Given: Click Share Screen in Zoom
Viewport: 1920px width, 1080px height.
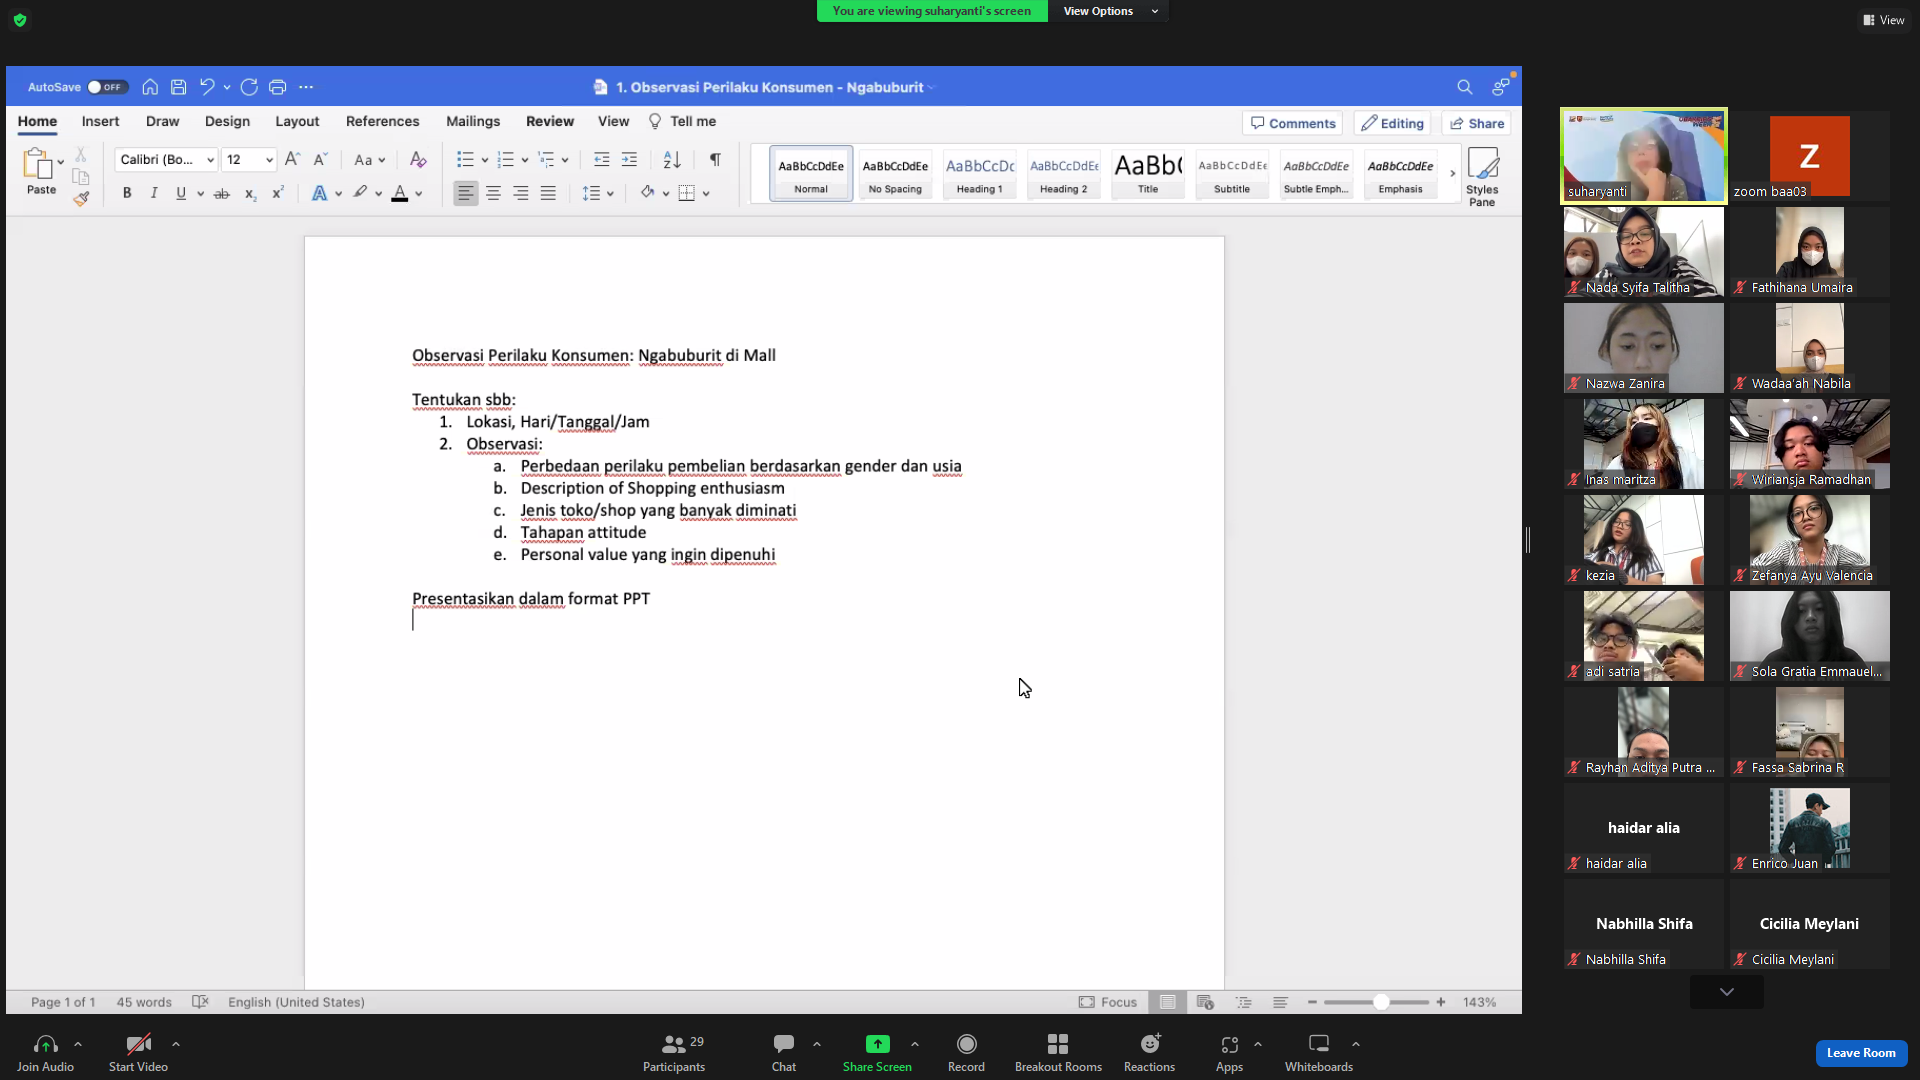Looking at the screenshot, I should [877, 1053].
